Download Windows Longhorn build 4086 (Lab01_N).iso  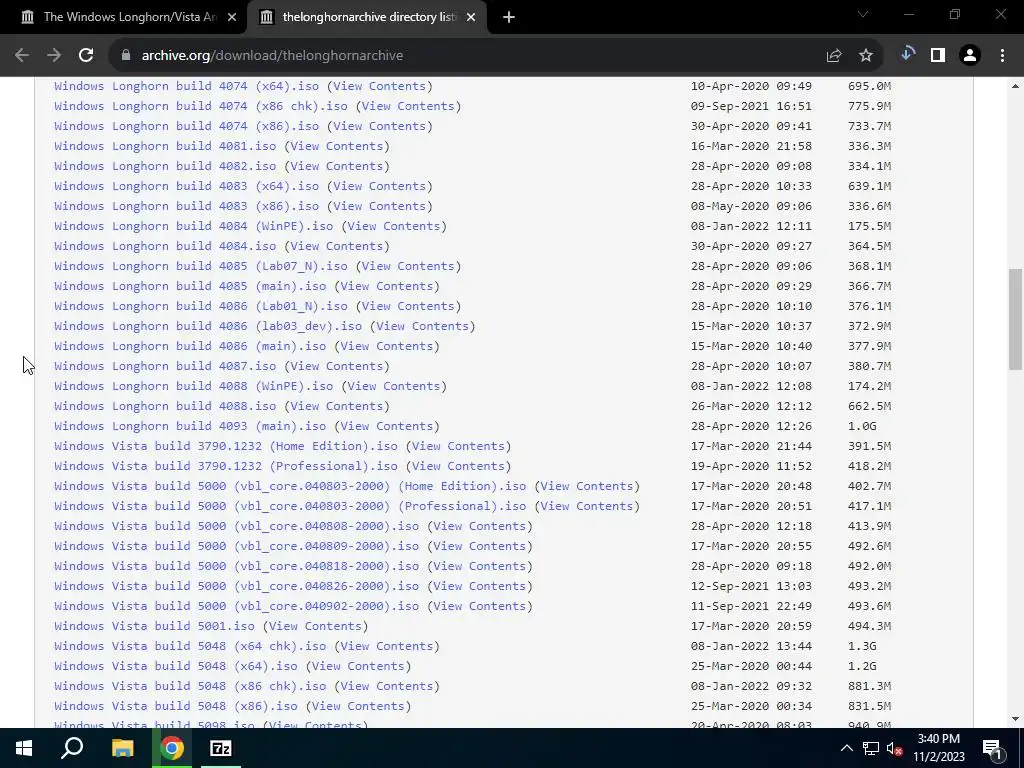tap(201, 306)
